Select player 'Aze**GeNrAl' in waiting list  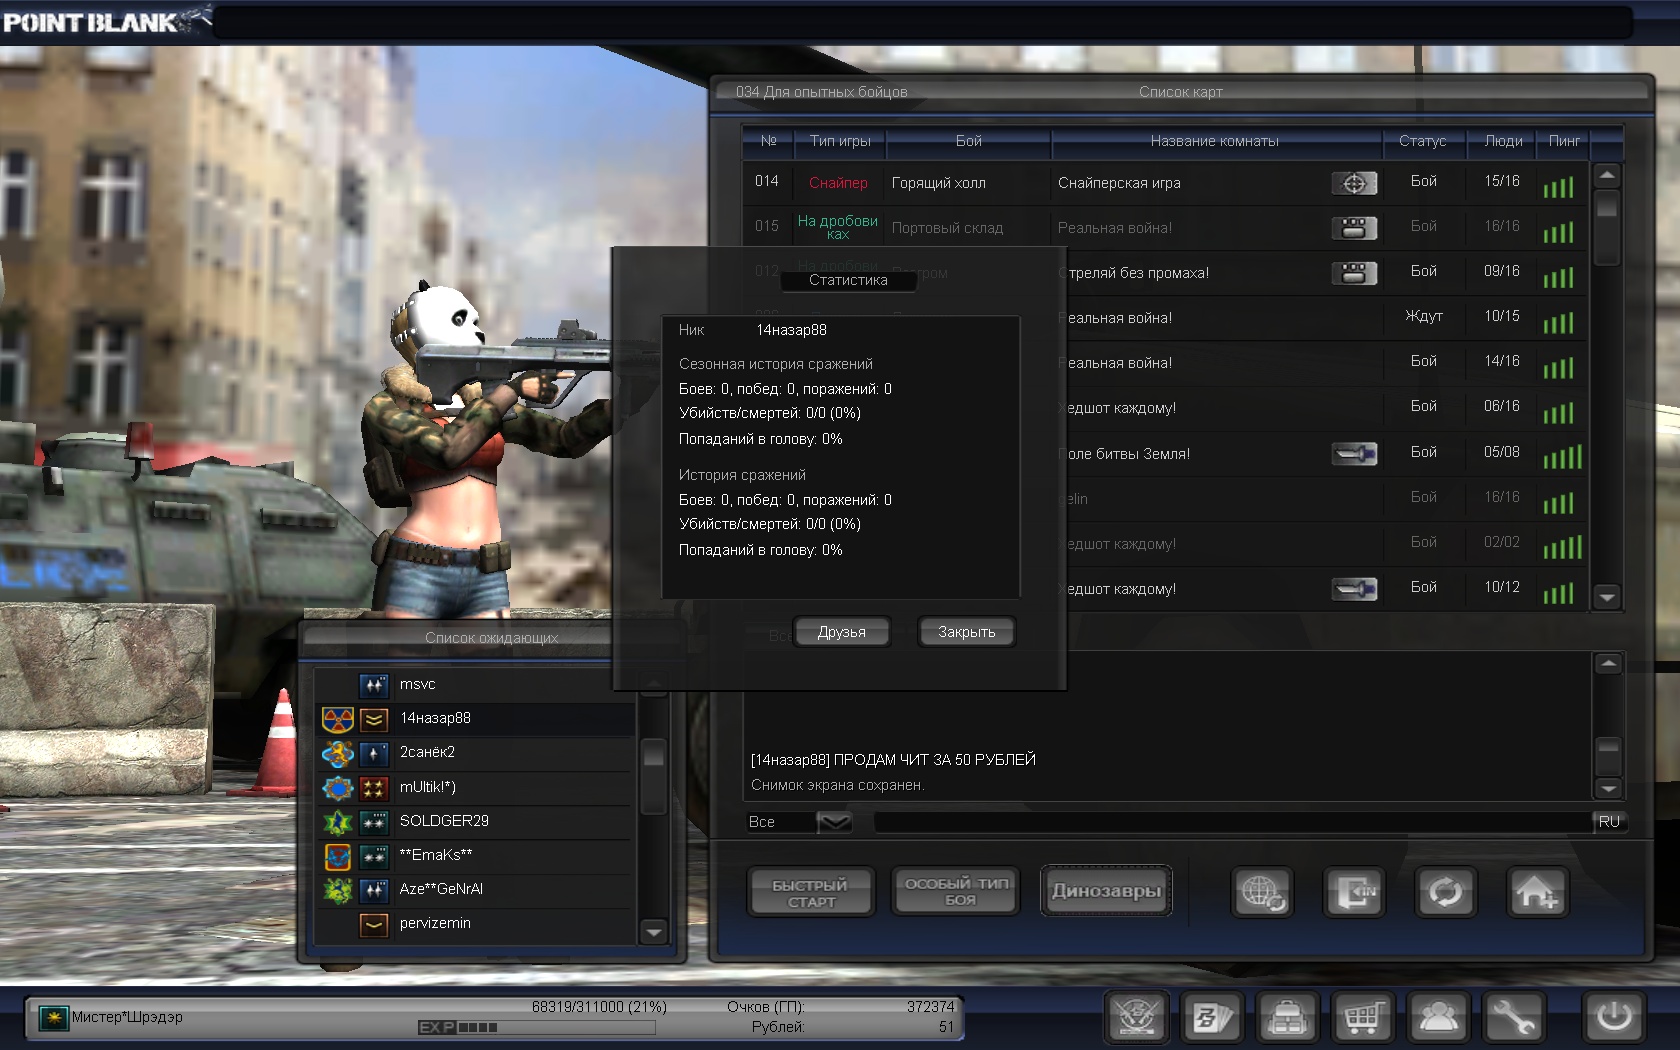(x=474, y=890)
